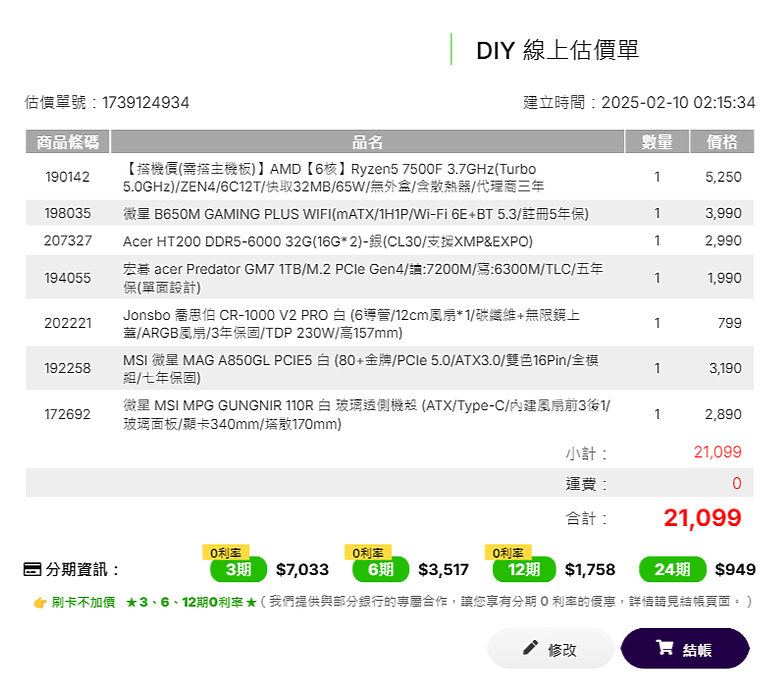
Task: Click the MSI MPG GUNGNIR 110R name
Action: (367, 414)
